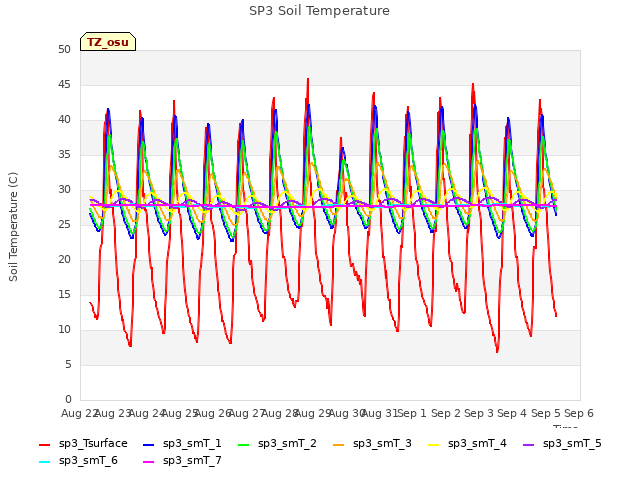The height and width of the screenshot is (480, 640).
Task: Toggle sp3_smT_1 series in legend
Action: (x=182, y=444)
